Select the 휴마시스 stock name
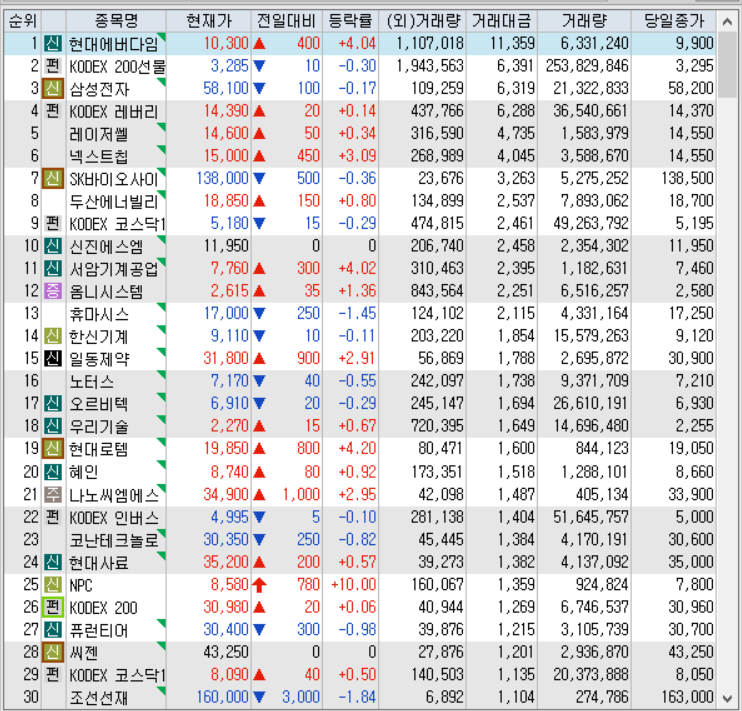This screenshot has height=711, width=742. (98, 313)
